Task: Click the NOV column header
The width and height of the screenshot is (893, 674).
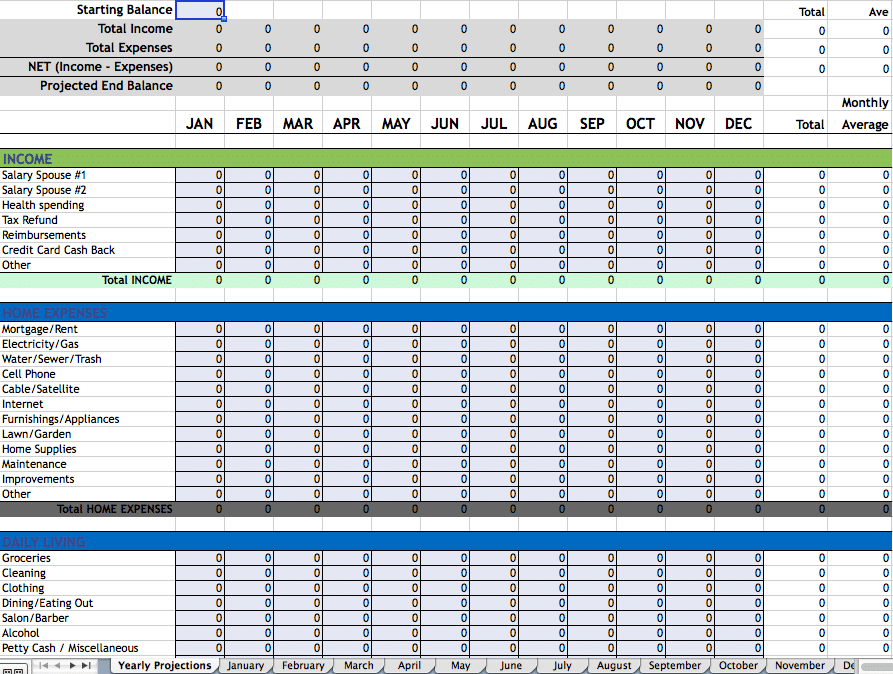Action: pyautogui.click(x=690, y=124)
